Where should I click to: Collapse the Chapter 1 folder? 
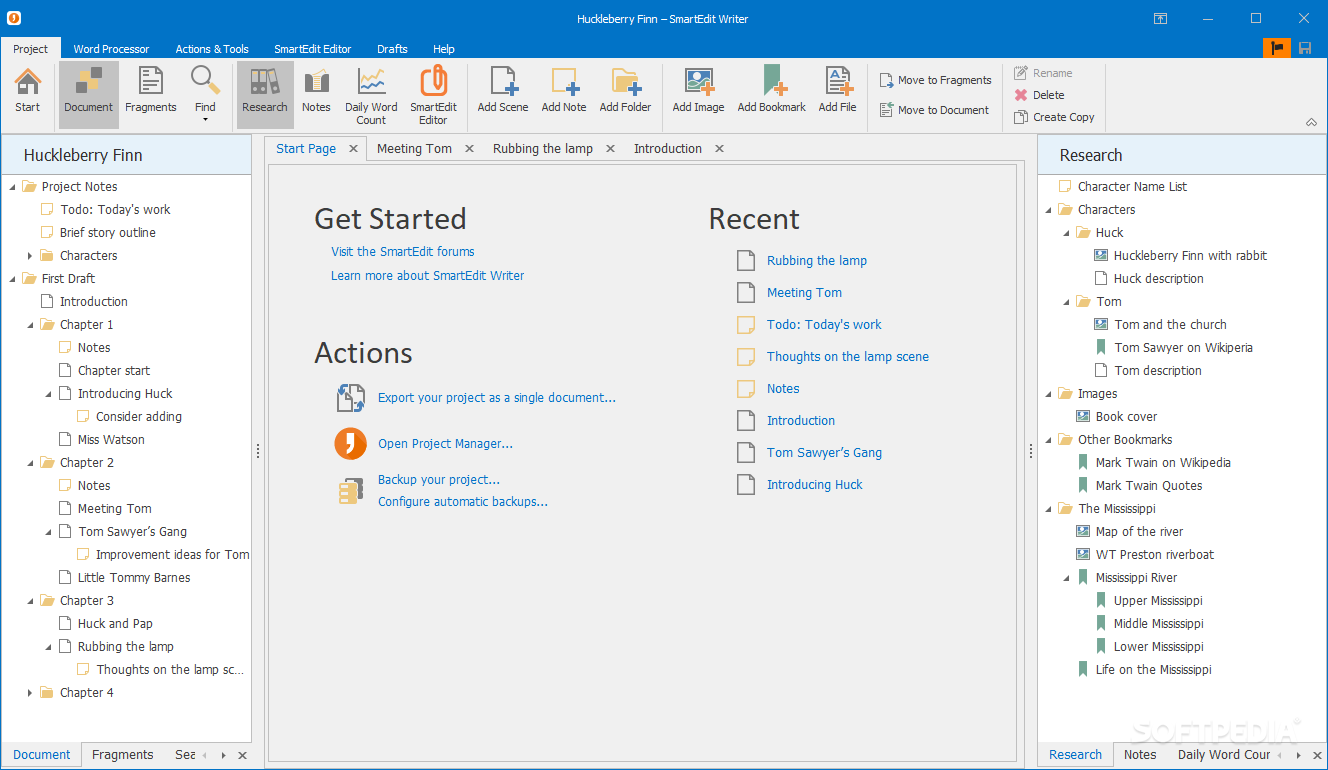[30, 325]
